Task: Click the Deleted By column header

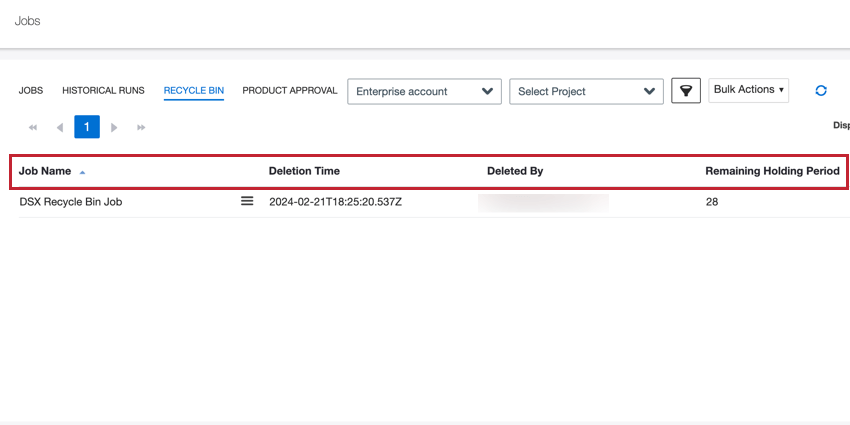Action: (515, 171)
